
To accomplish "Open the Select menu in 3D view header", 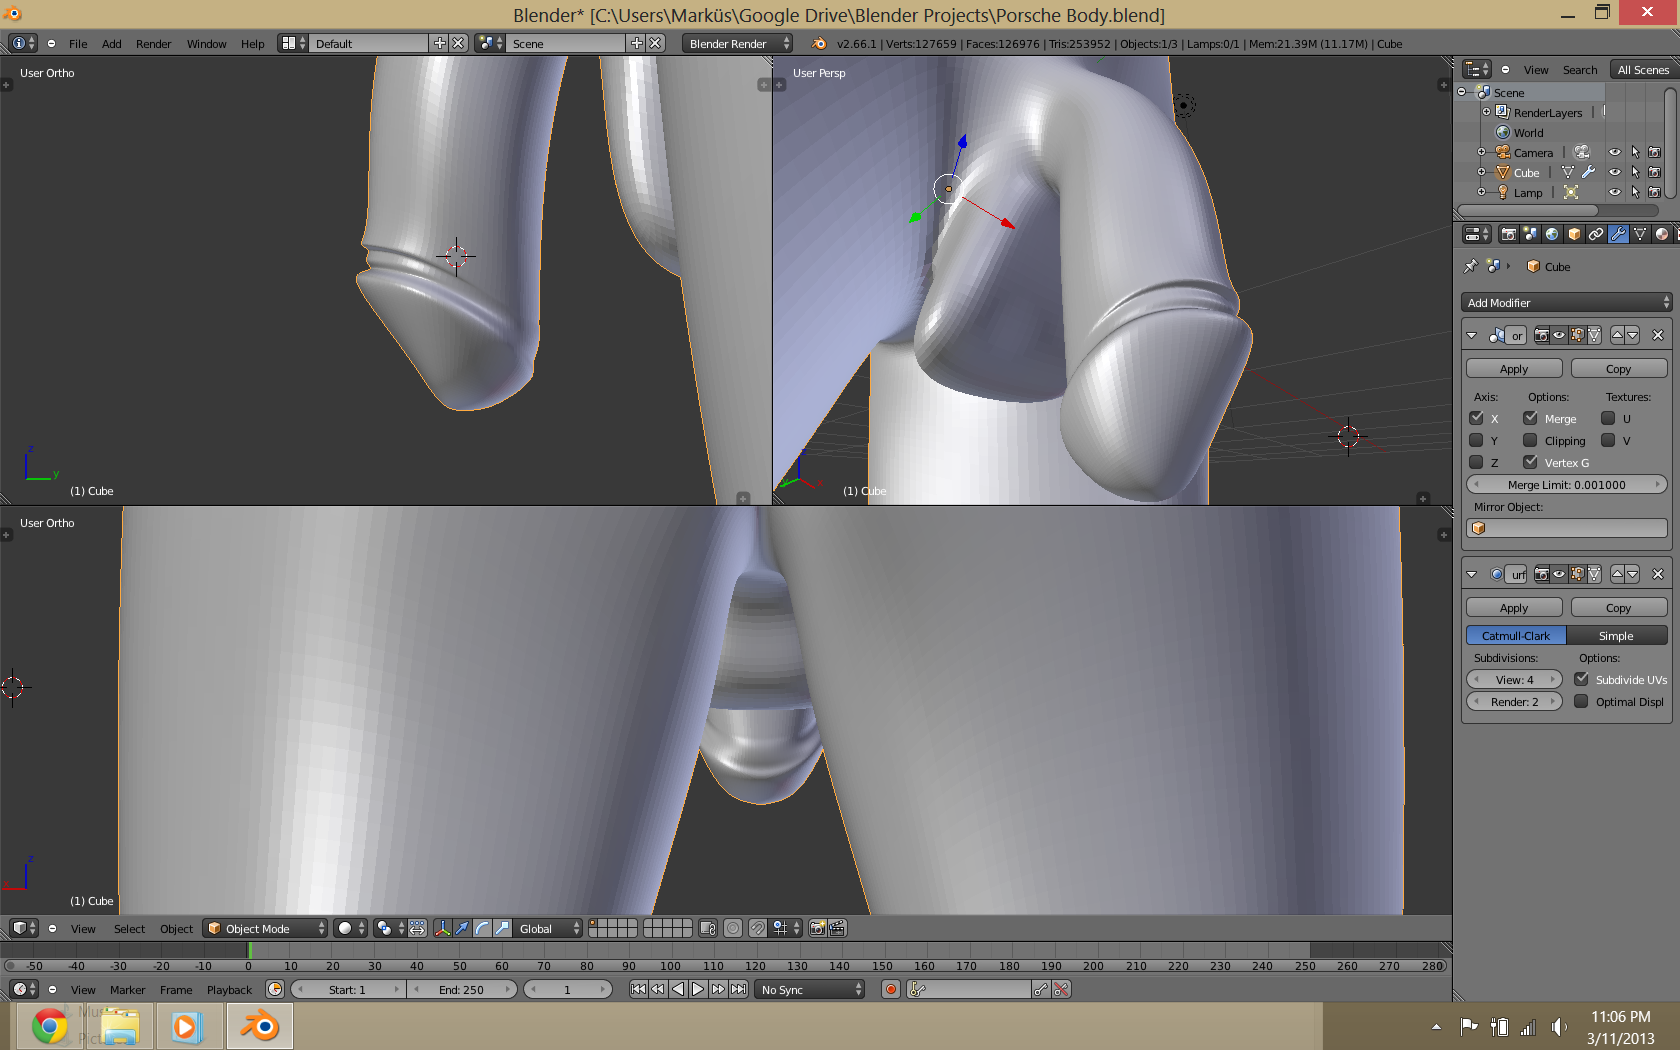I will [129, 929].
